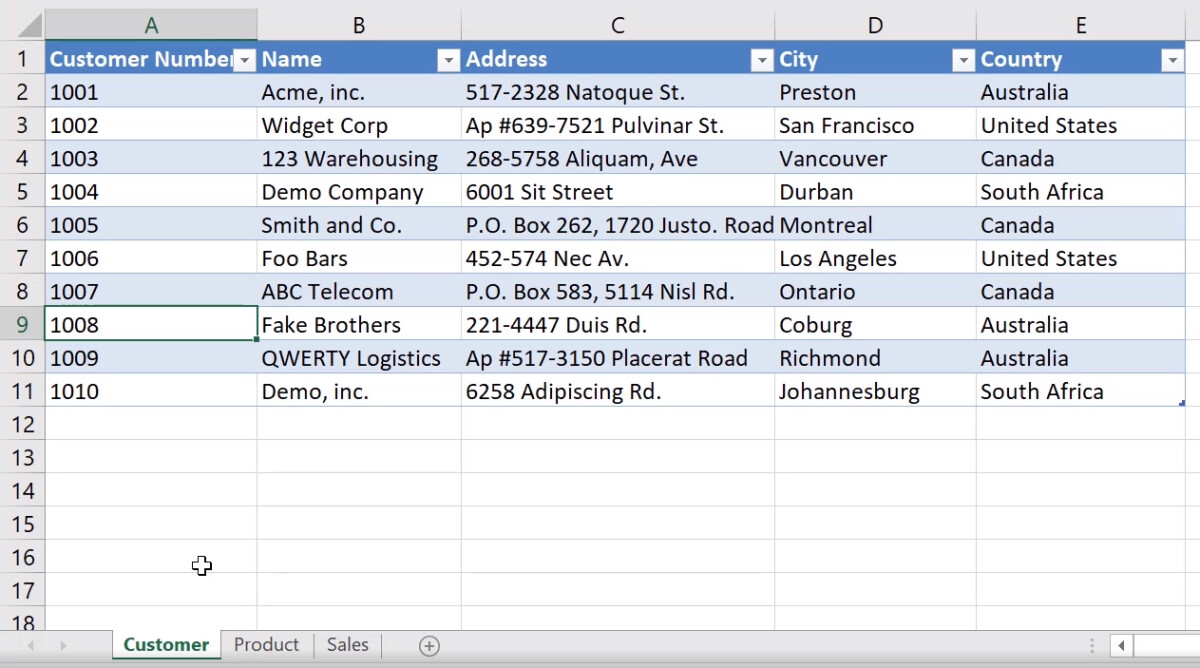Select the Johannesburg cell
The width and height of the screenshot is (1200, 668).
point(875,391)
